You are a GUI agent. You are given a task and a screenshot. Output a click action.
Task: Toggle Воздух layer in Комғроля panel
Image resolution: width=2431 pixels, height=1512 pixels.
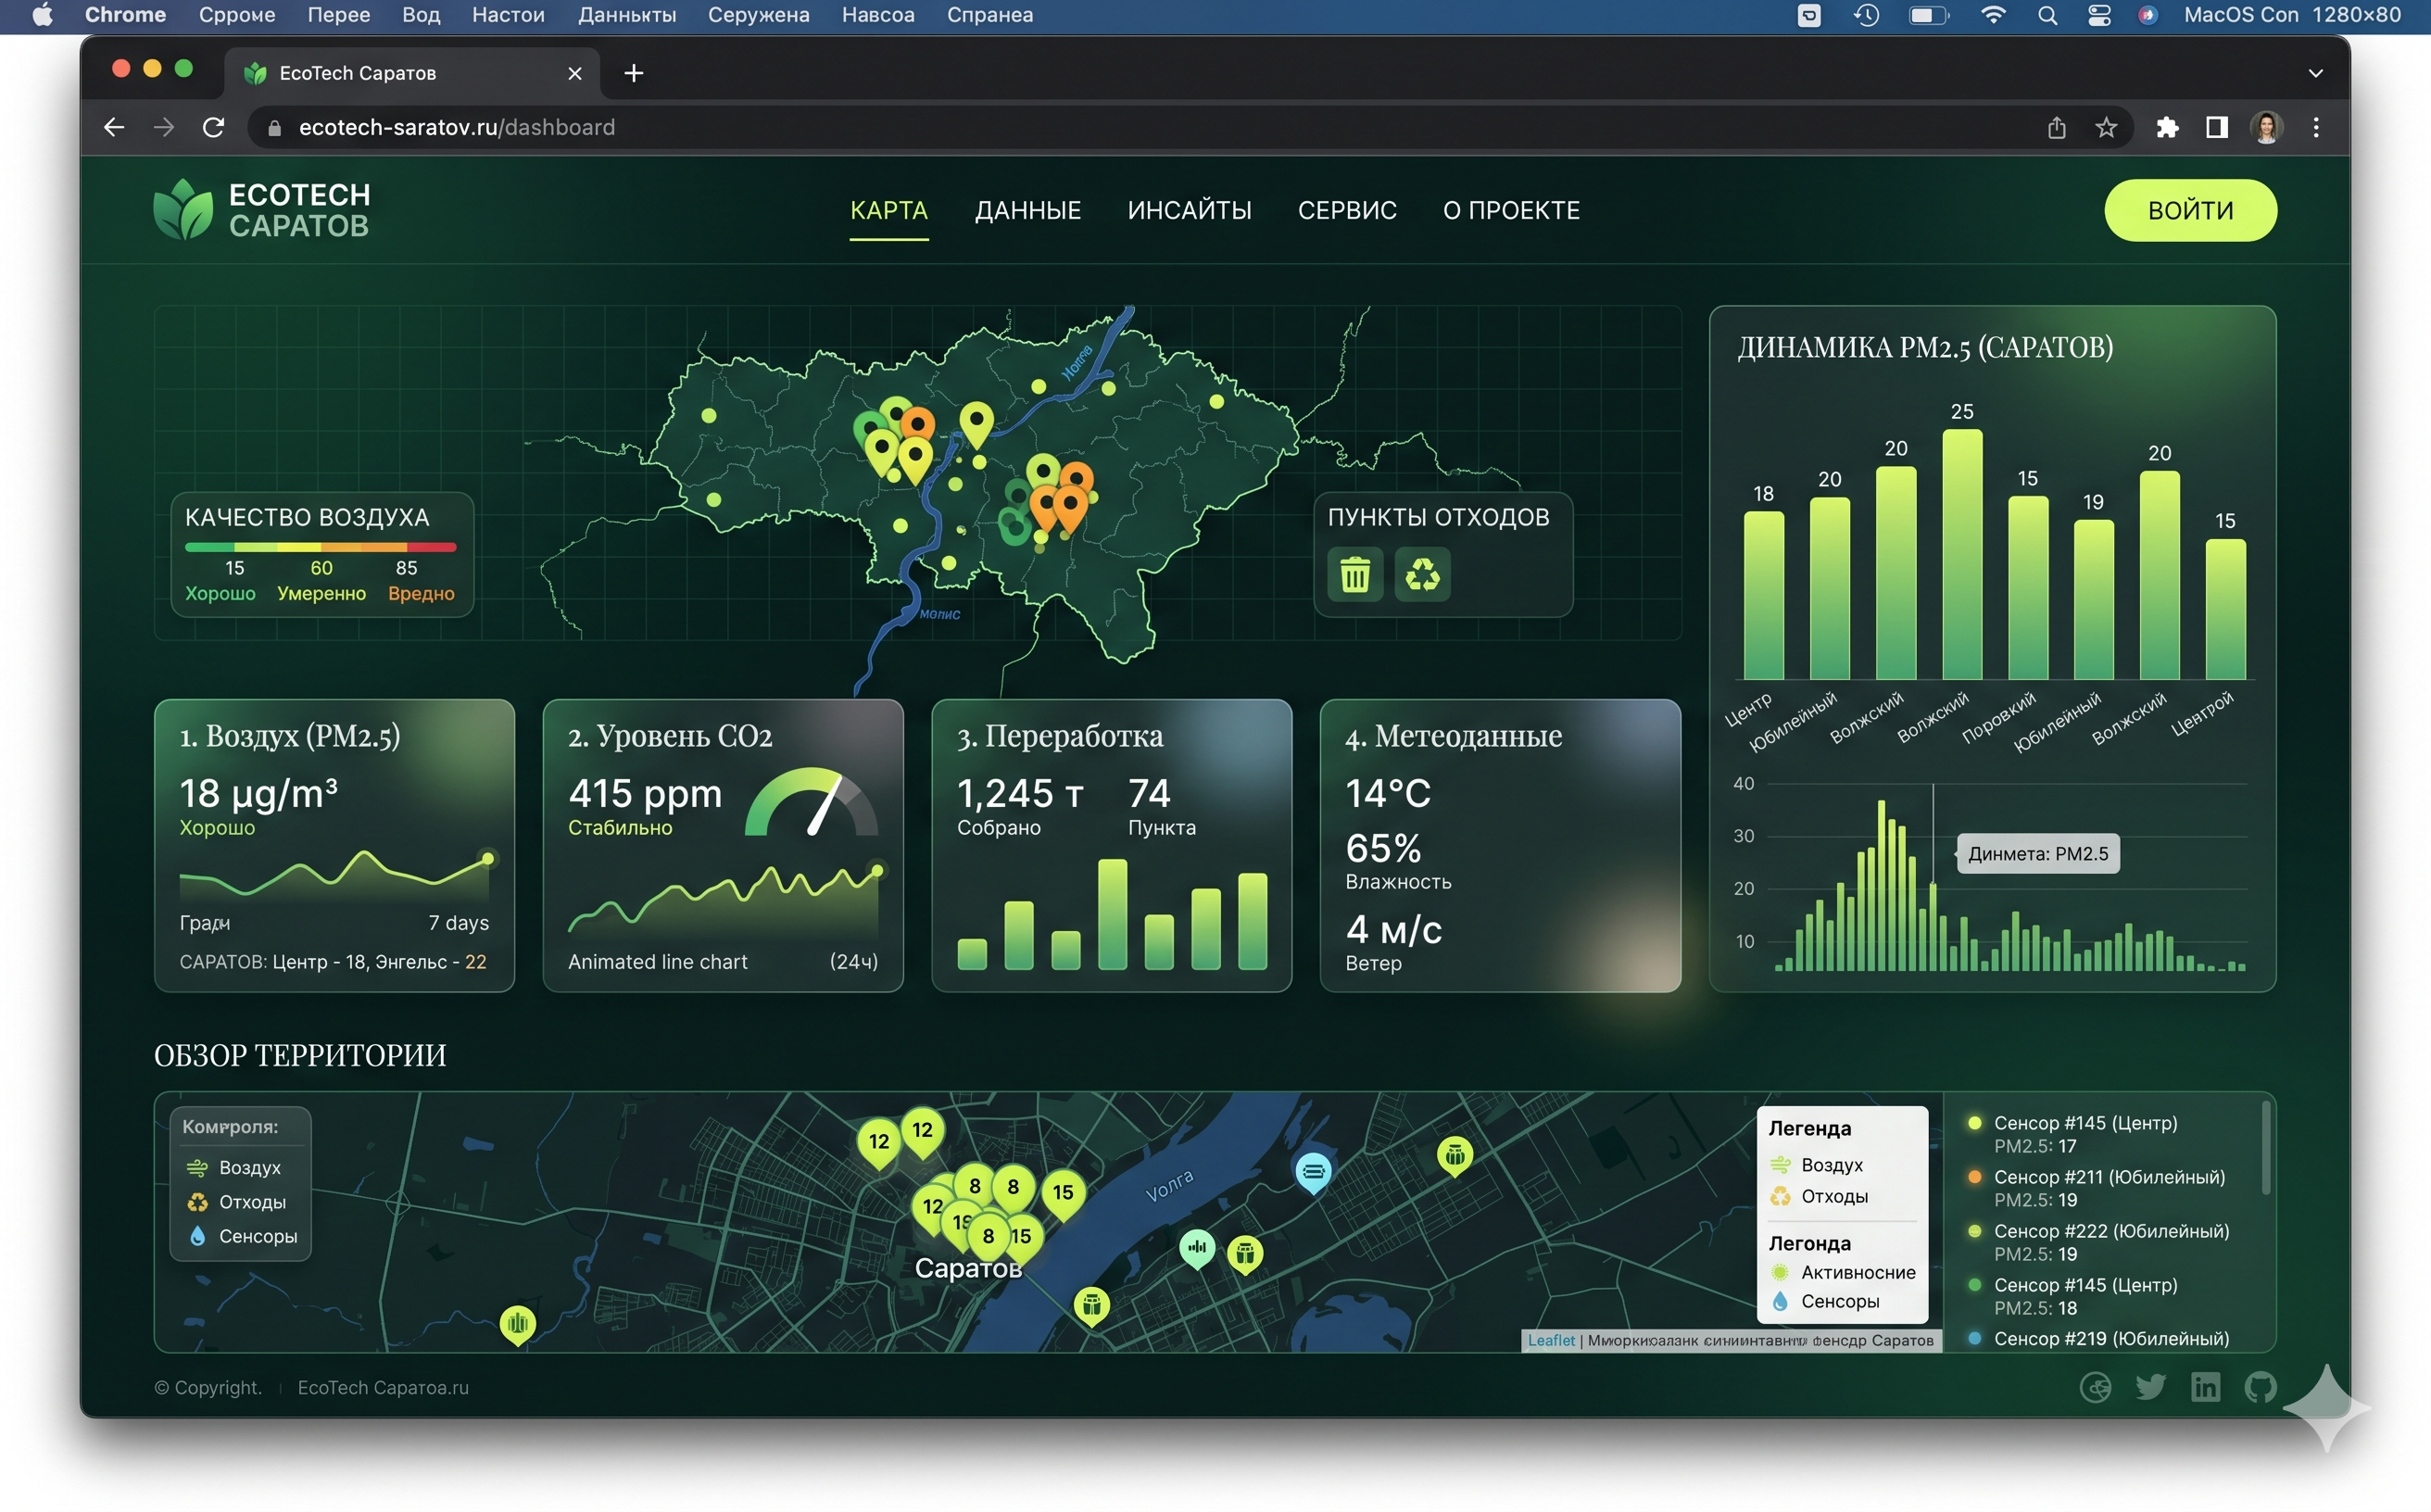pyautogui.click(x=234, y=1167)
